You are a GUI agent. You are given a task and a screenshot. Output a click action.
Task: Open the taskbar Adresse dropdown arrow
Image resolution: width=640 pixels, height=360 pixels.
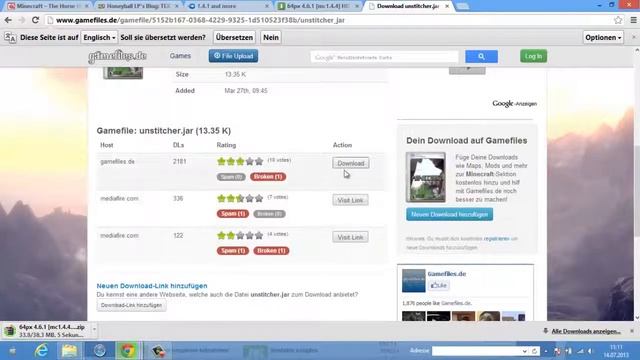(x=525, y=351)
